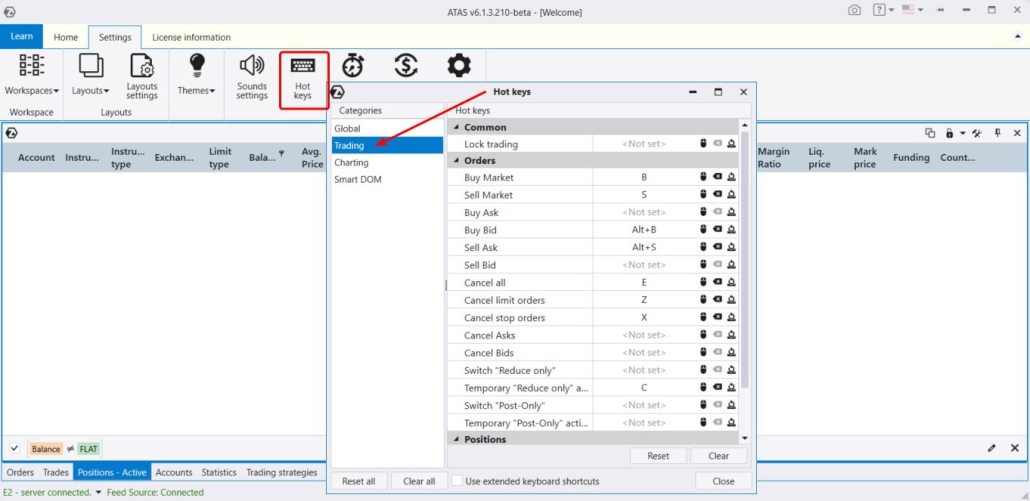Image resolution: width=1030 pixels, height=501 pixels.
Task: Click the Close button in Hot keys dialog
Action: 723,481
